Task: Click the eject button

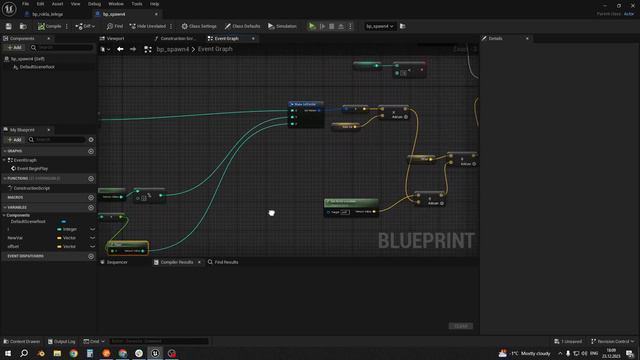Action: (x=341, y=26)
